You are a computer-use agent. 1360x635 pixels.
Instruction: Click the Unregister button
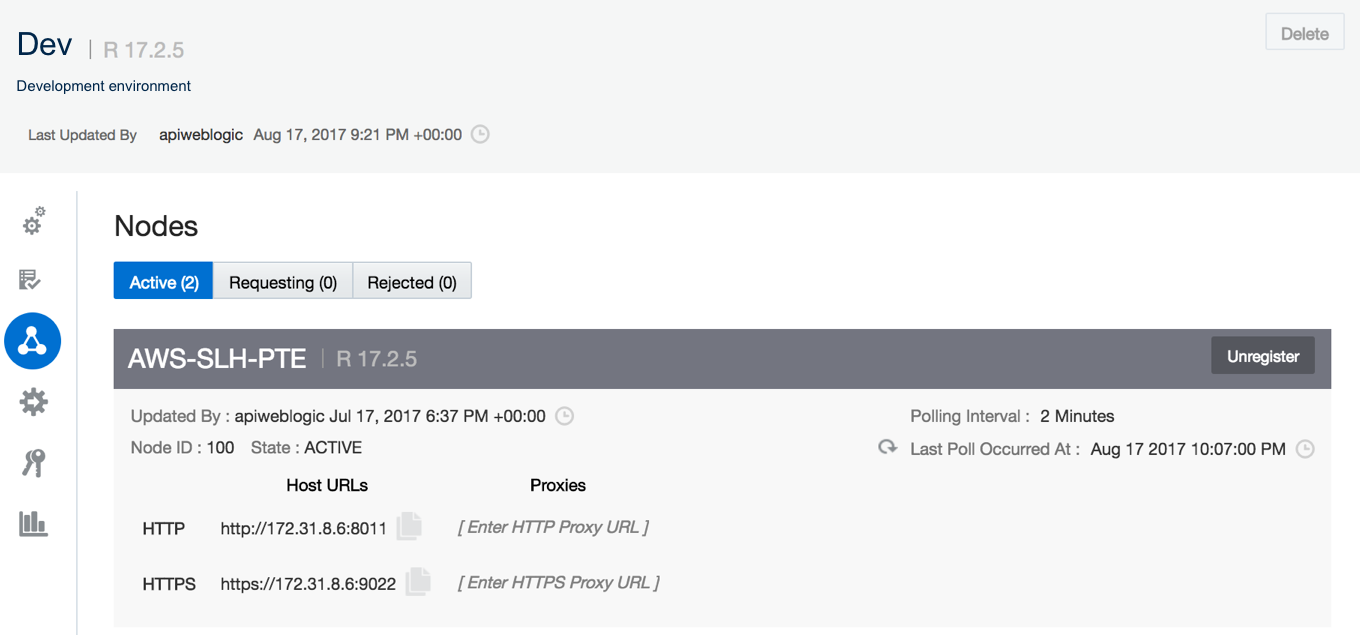click(x=1263, y=356)
